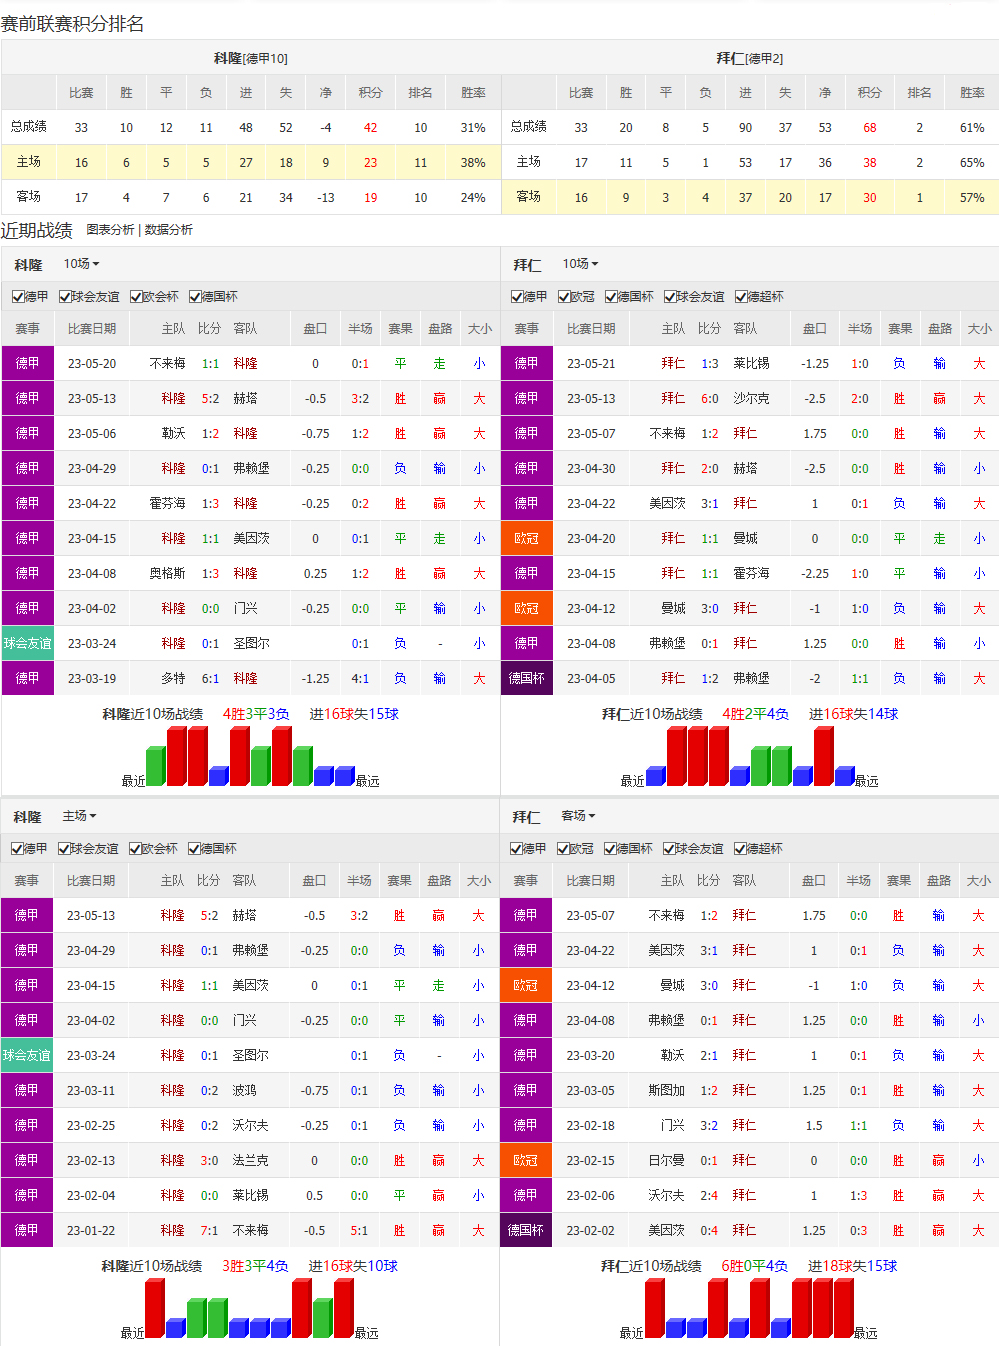Click the 德甲 badge for 拜仁 vs 莱比锡 on 23-05-21
The image size is (999, 1346).
pos(526,363)
